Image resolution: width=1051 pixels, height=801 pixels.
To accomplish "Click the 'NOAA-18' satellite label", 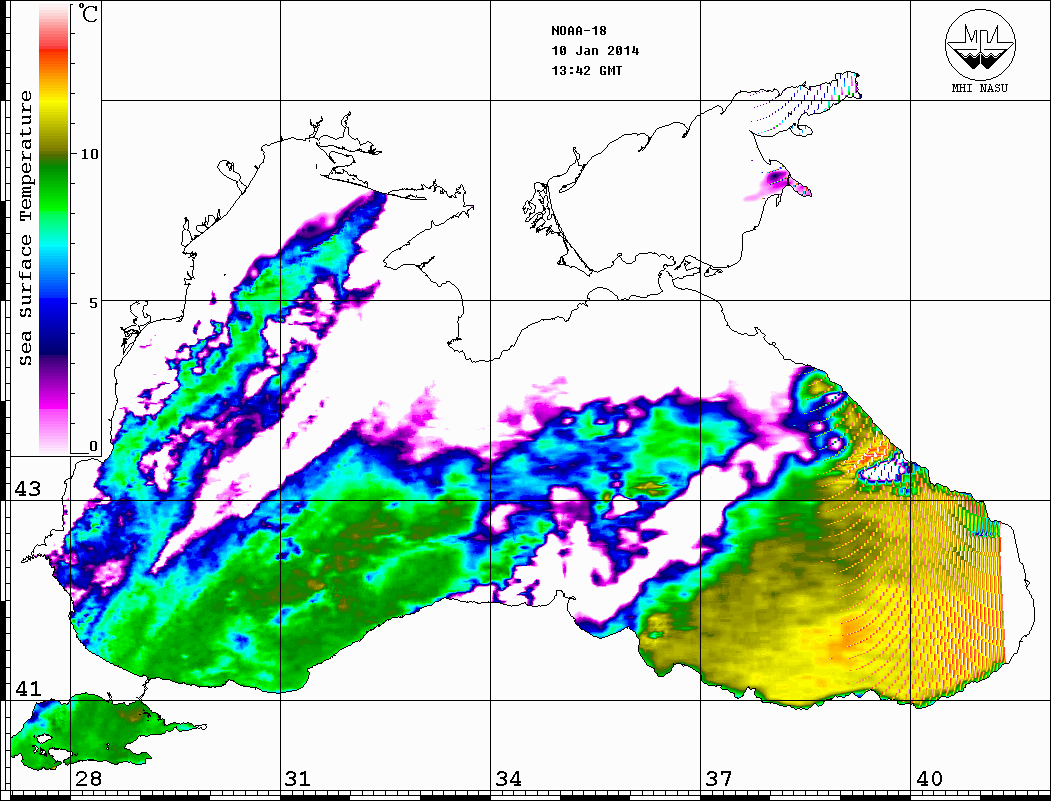I will click(x=579, y=31).
